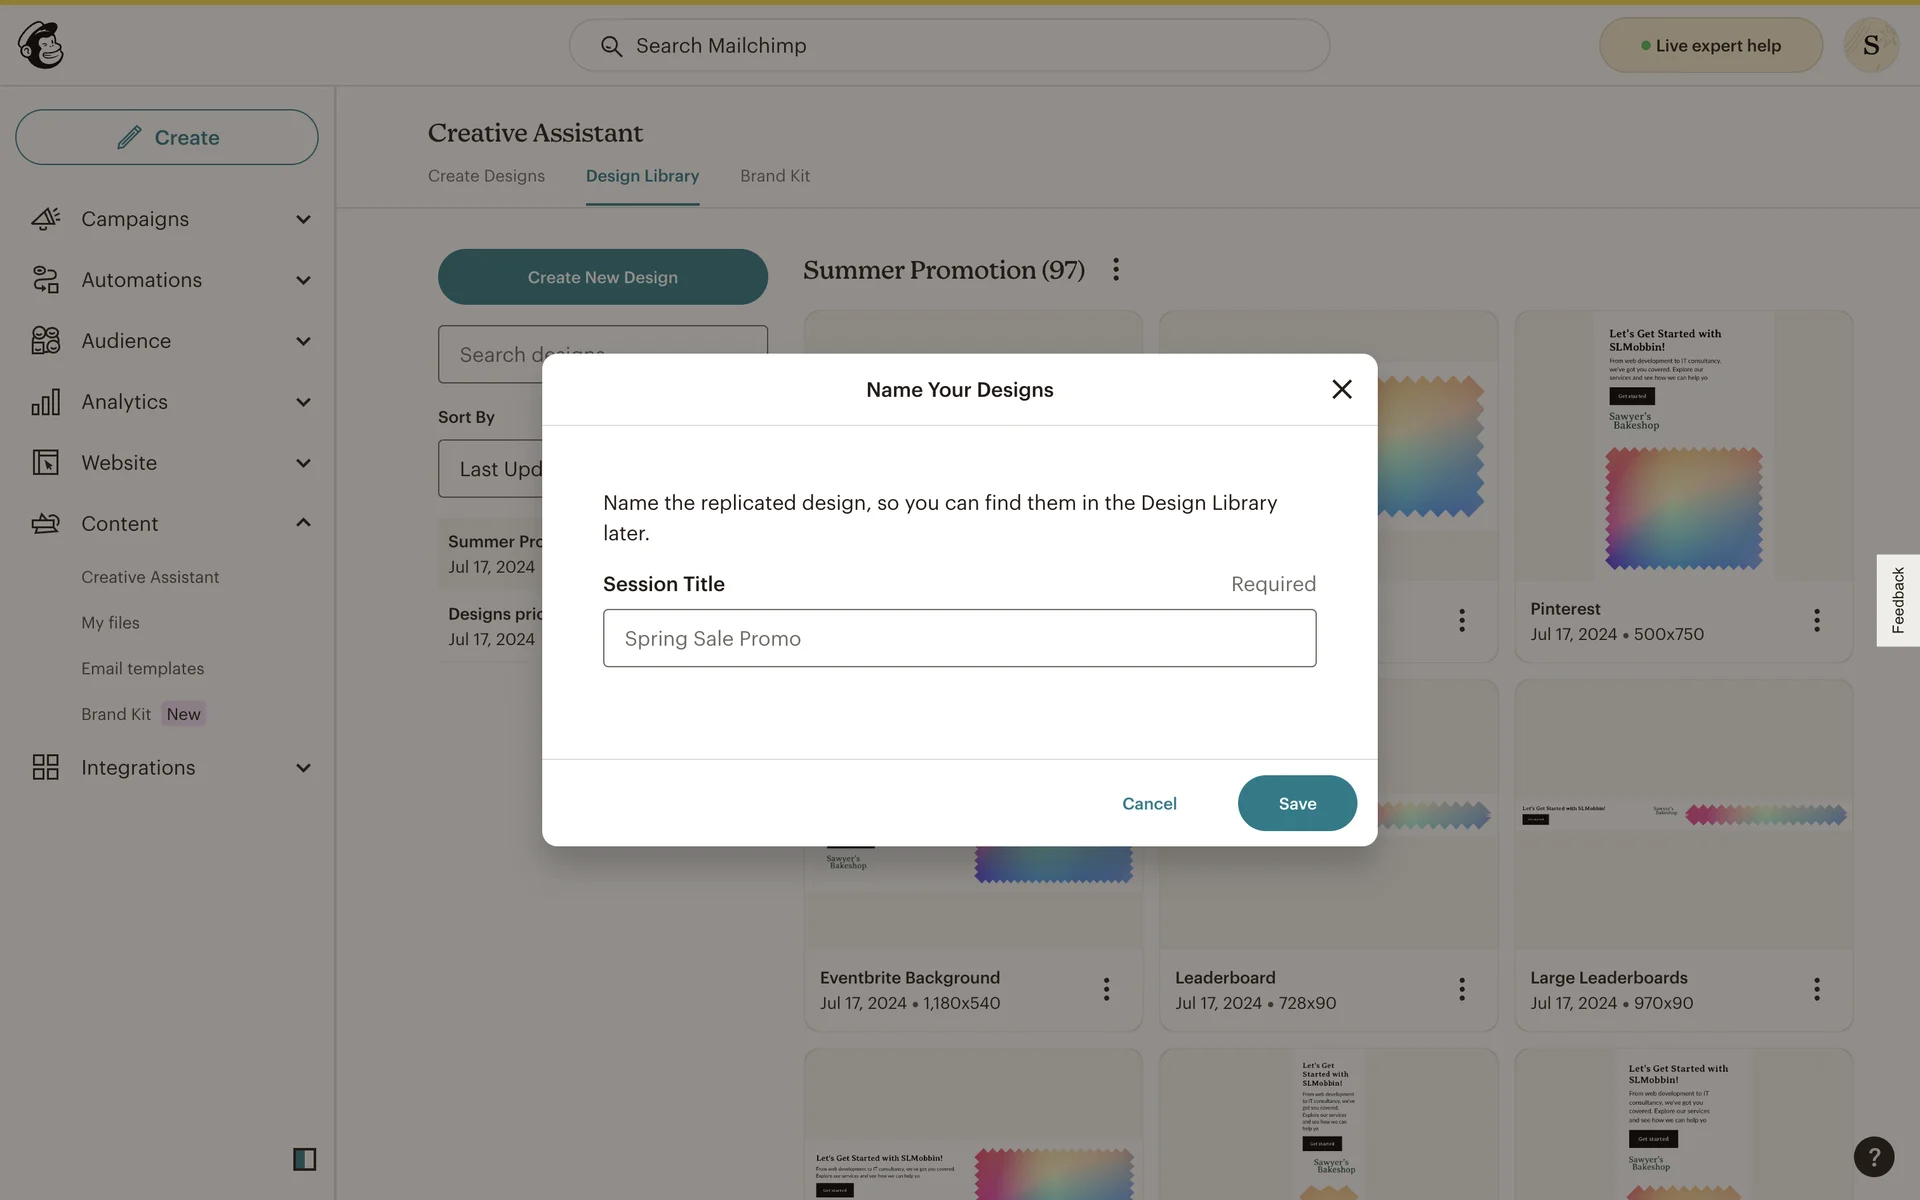Screen dimensions: 1920x1200
Task: Click the Integrations grid icon
Action: pyautogui.click(x=45, y=767)
